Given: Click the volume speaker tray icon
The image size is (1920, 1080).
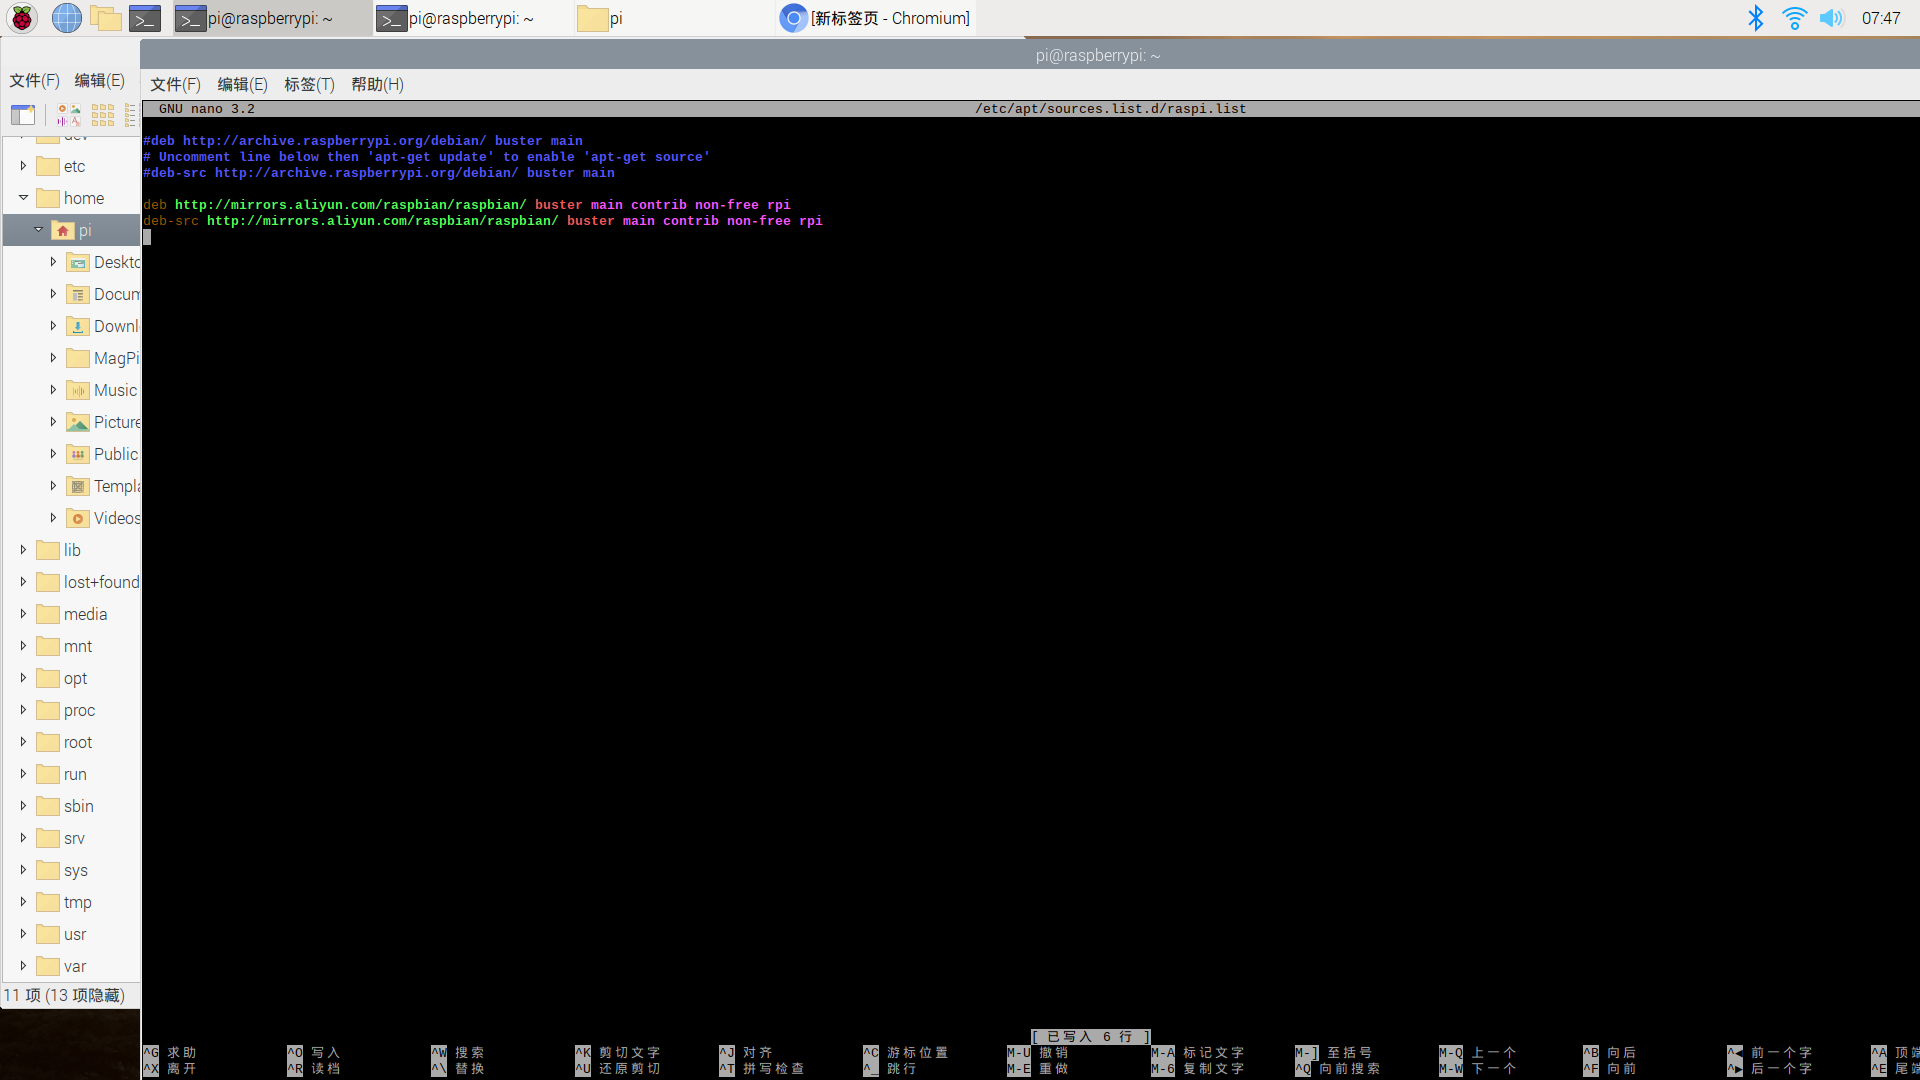Looking at the screenshot, I should pos(1831,18).
